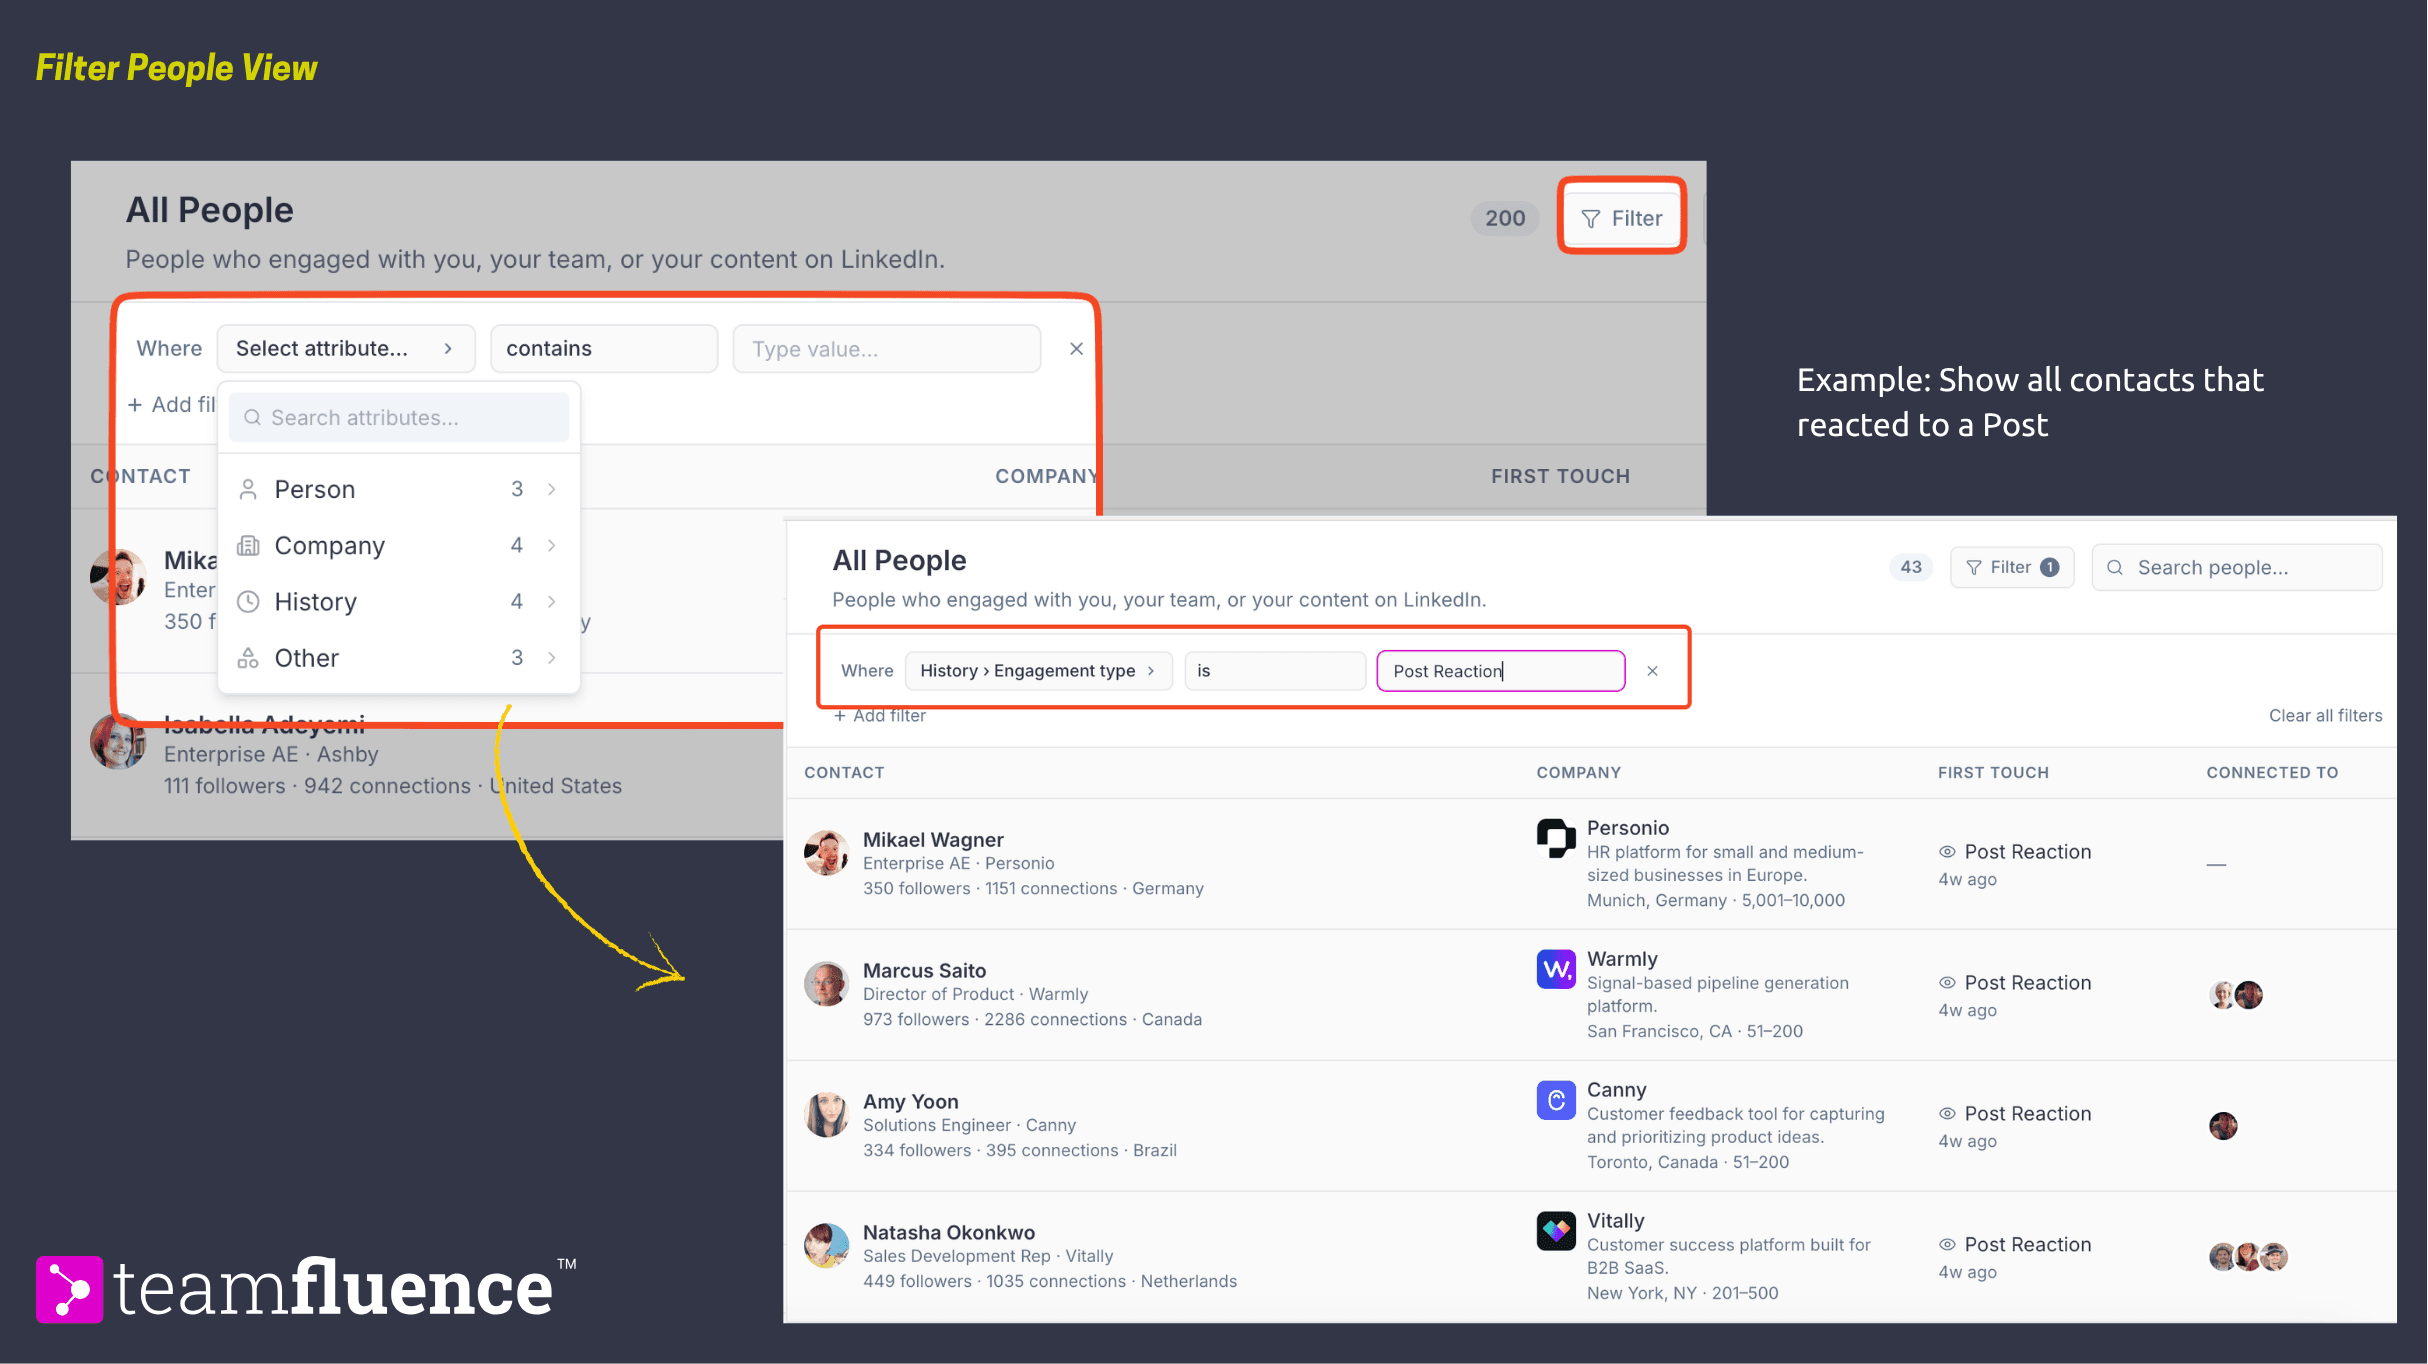Open the Amy Yoon contact name
The height and width of the screenshot is (1364, 2428).
click(x=910, y=1101)
